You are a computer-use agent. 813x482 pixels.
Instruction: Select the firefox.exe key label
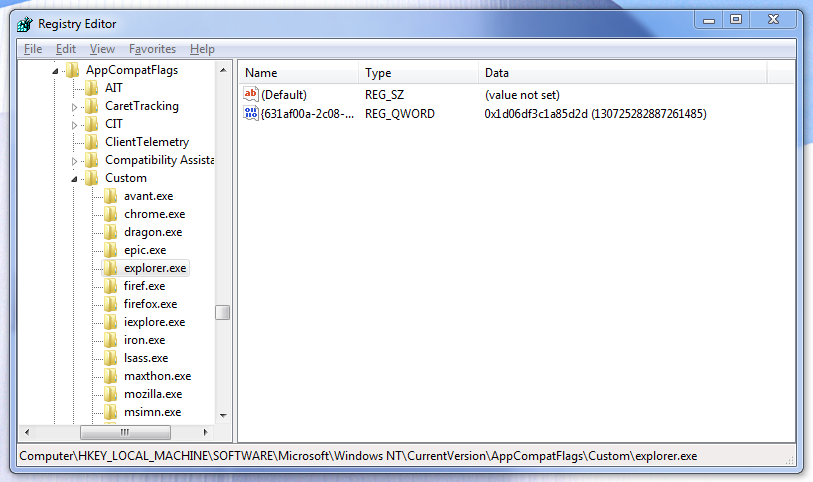(150, 304)
